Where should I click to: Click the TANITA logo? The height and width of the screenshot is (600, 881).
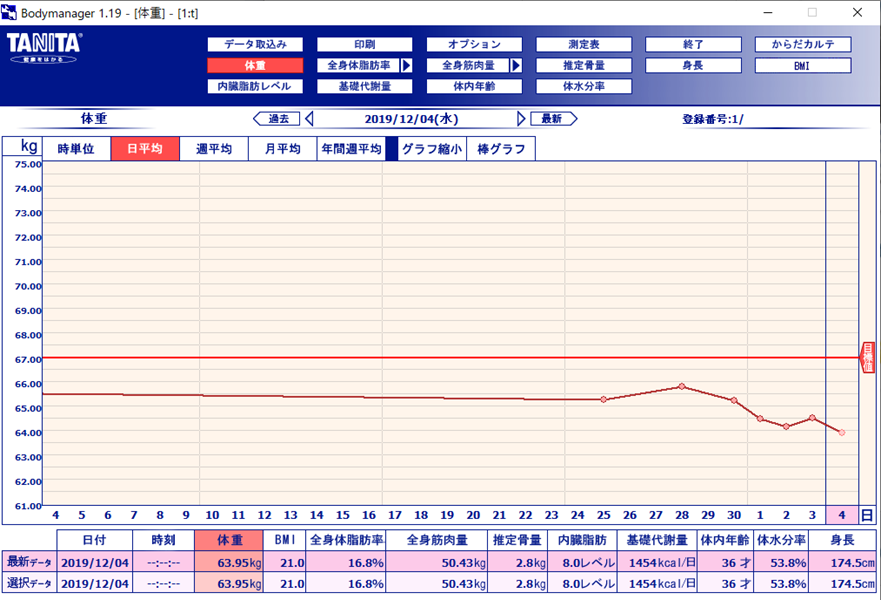pos(44,47)
